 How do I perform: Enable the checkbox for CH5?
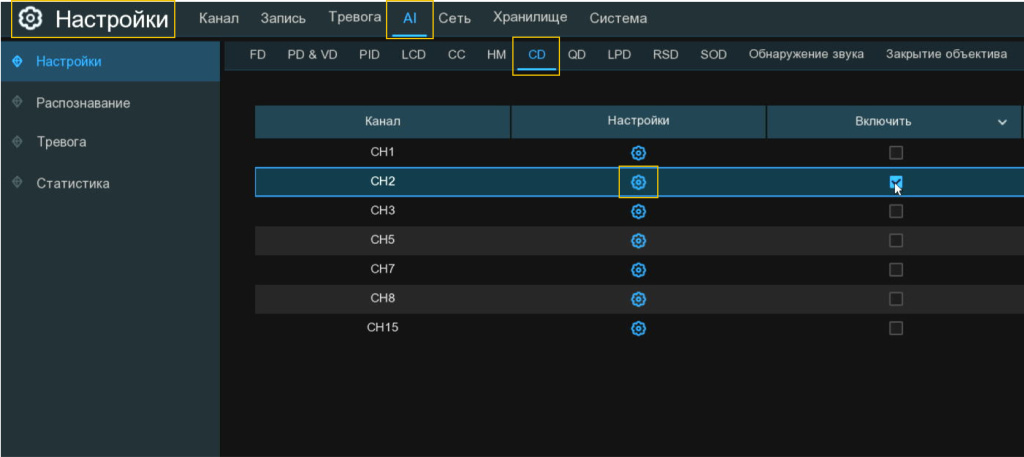tap(896, 240)
